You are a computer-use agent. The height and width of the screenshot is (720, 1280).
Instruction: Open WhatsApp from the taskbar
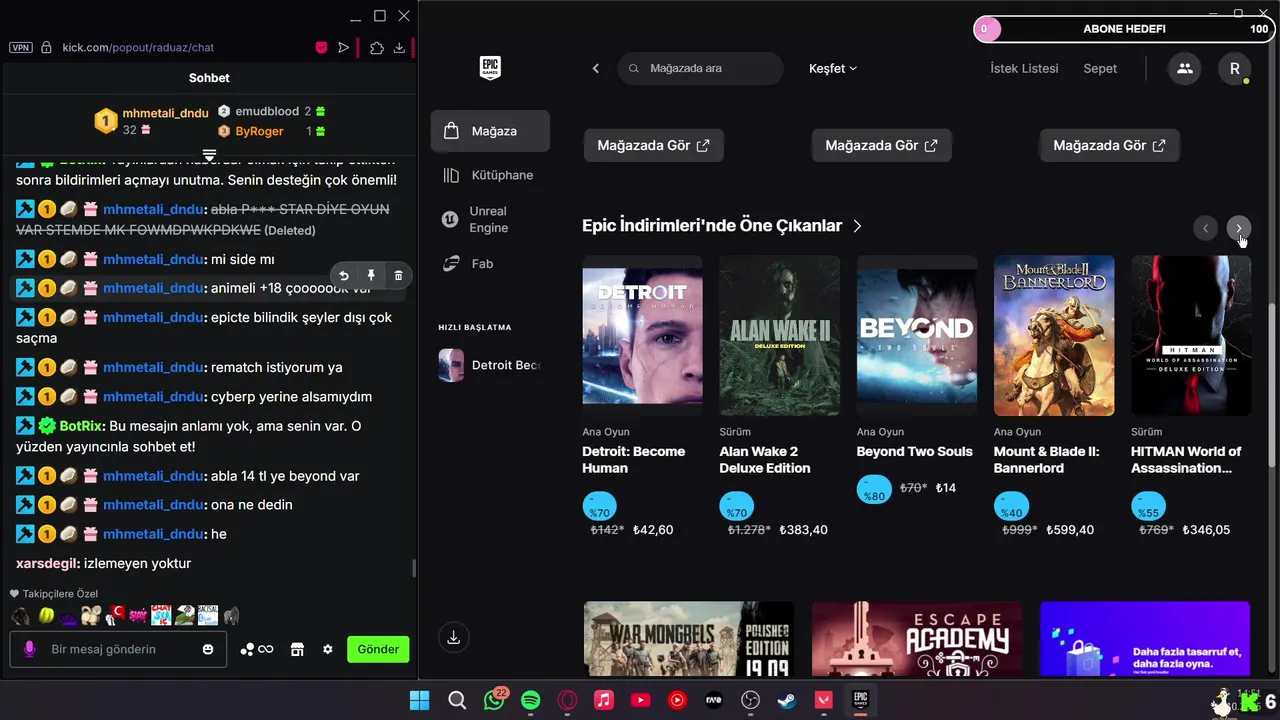click(x=494, y=701)
